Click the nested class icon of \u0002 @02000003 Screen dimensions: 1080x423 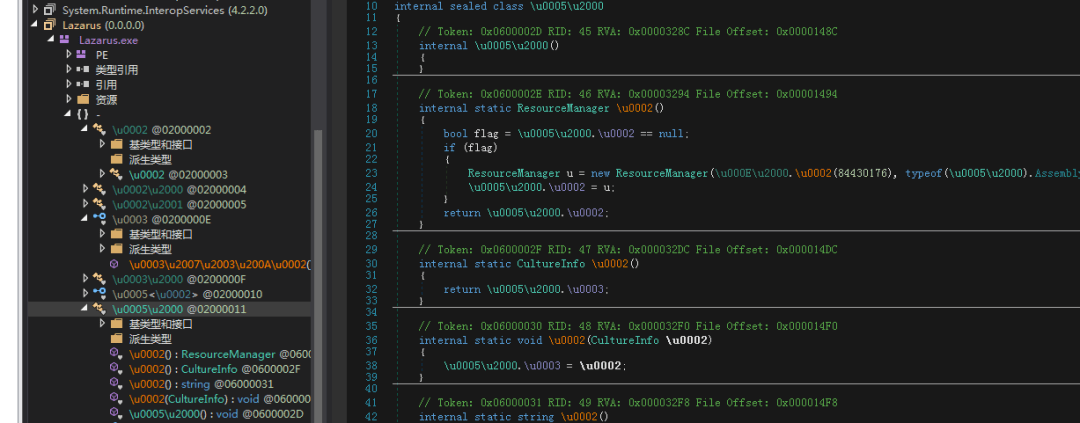click(x=116, y=174)
